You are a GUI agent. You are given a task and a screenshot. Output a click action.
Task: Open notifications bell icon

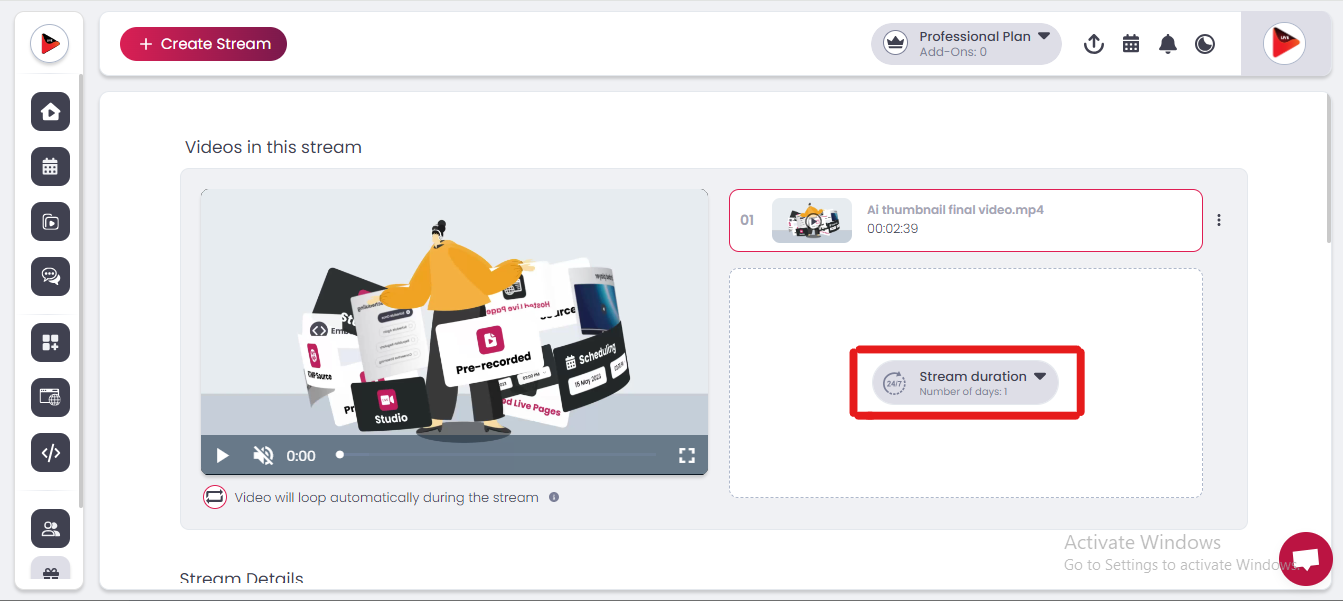pos(1167,44)
